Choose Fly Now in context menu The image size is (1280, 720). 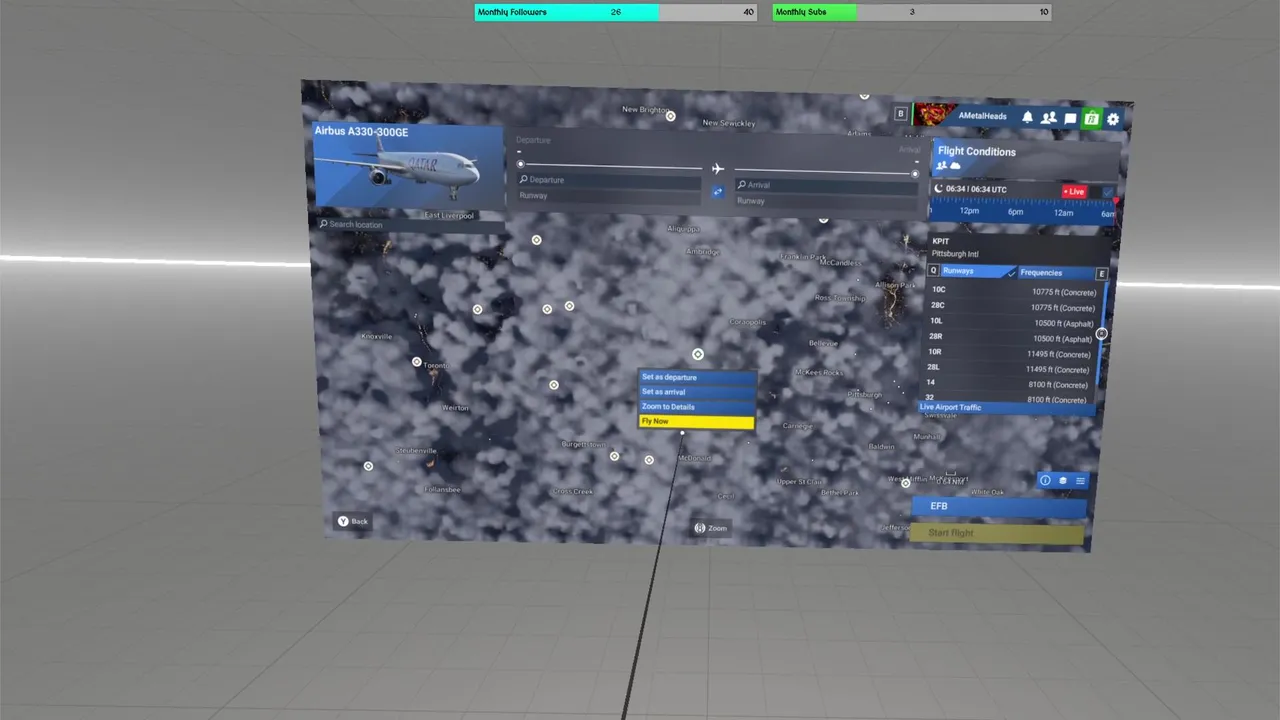click(696, 422)
